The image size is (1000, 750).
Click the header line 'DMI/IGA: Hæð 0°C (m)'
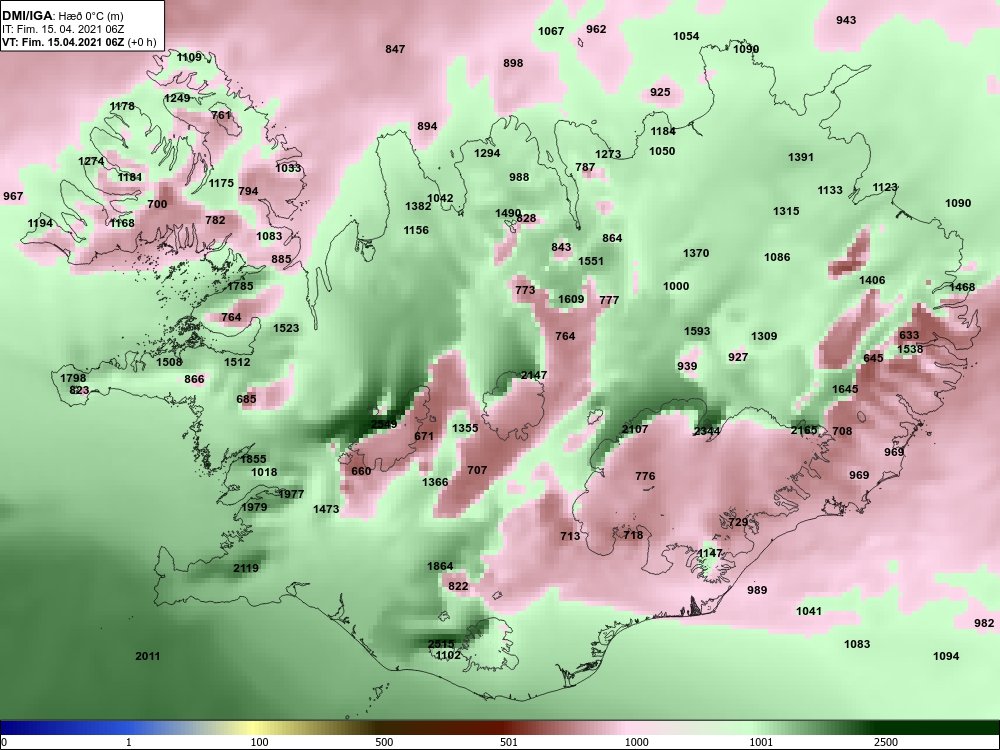[x=62, y=16]
